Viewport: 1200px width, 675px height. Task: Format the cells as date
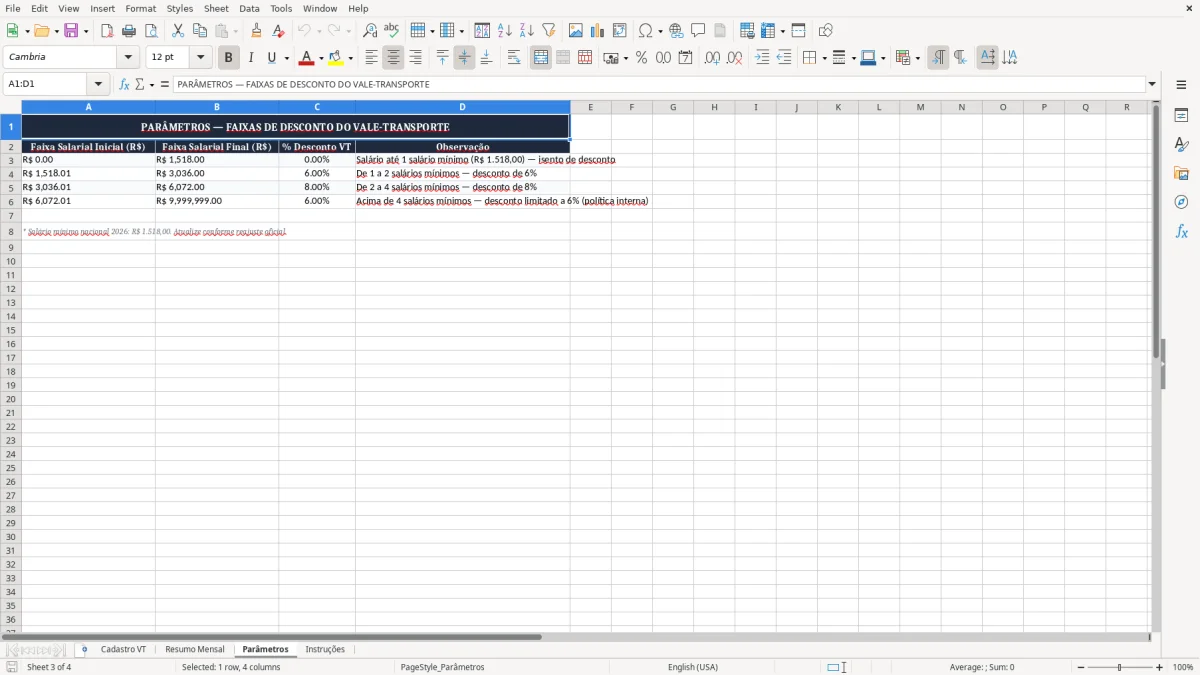pyautogui.click(x=685, y=58)
